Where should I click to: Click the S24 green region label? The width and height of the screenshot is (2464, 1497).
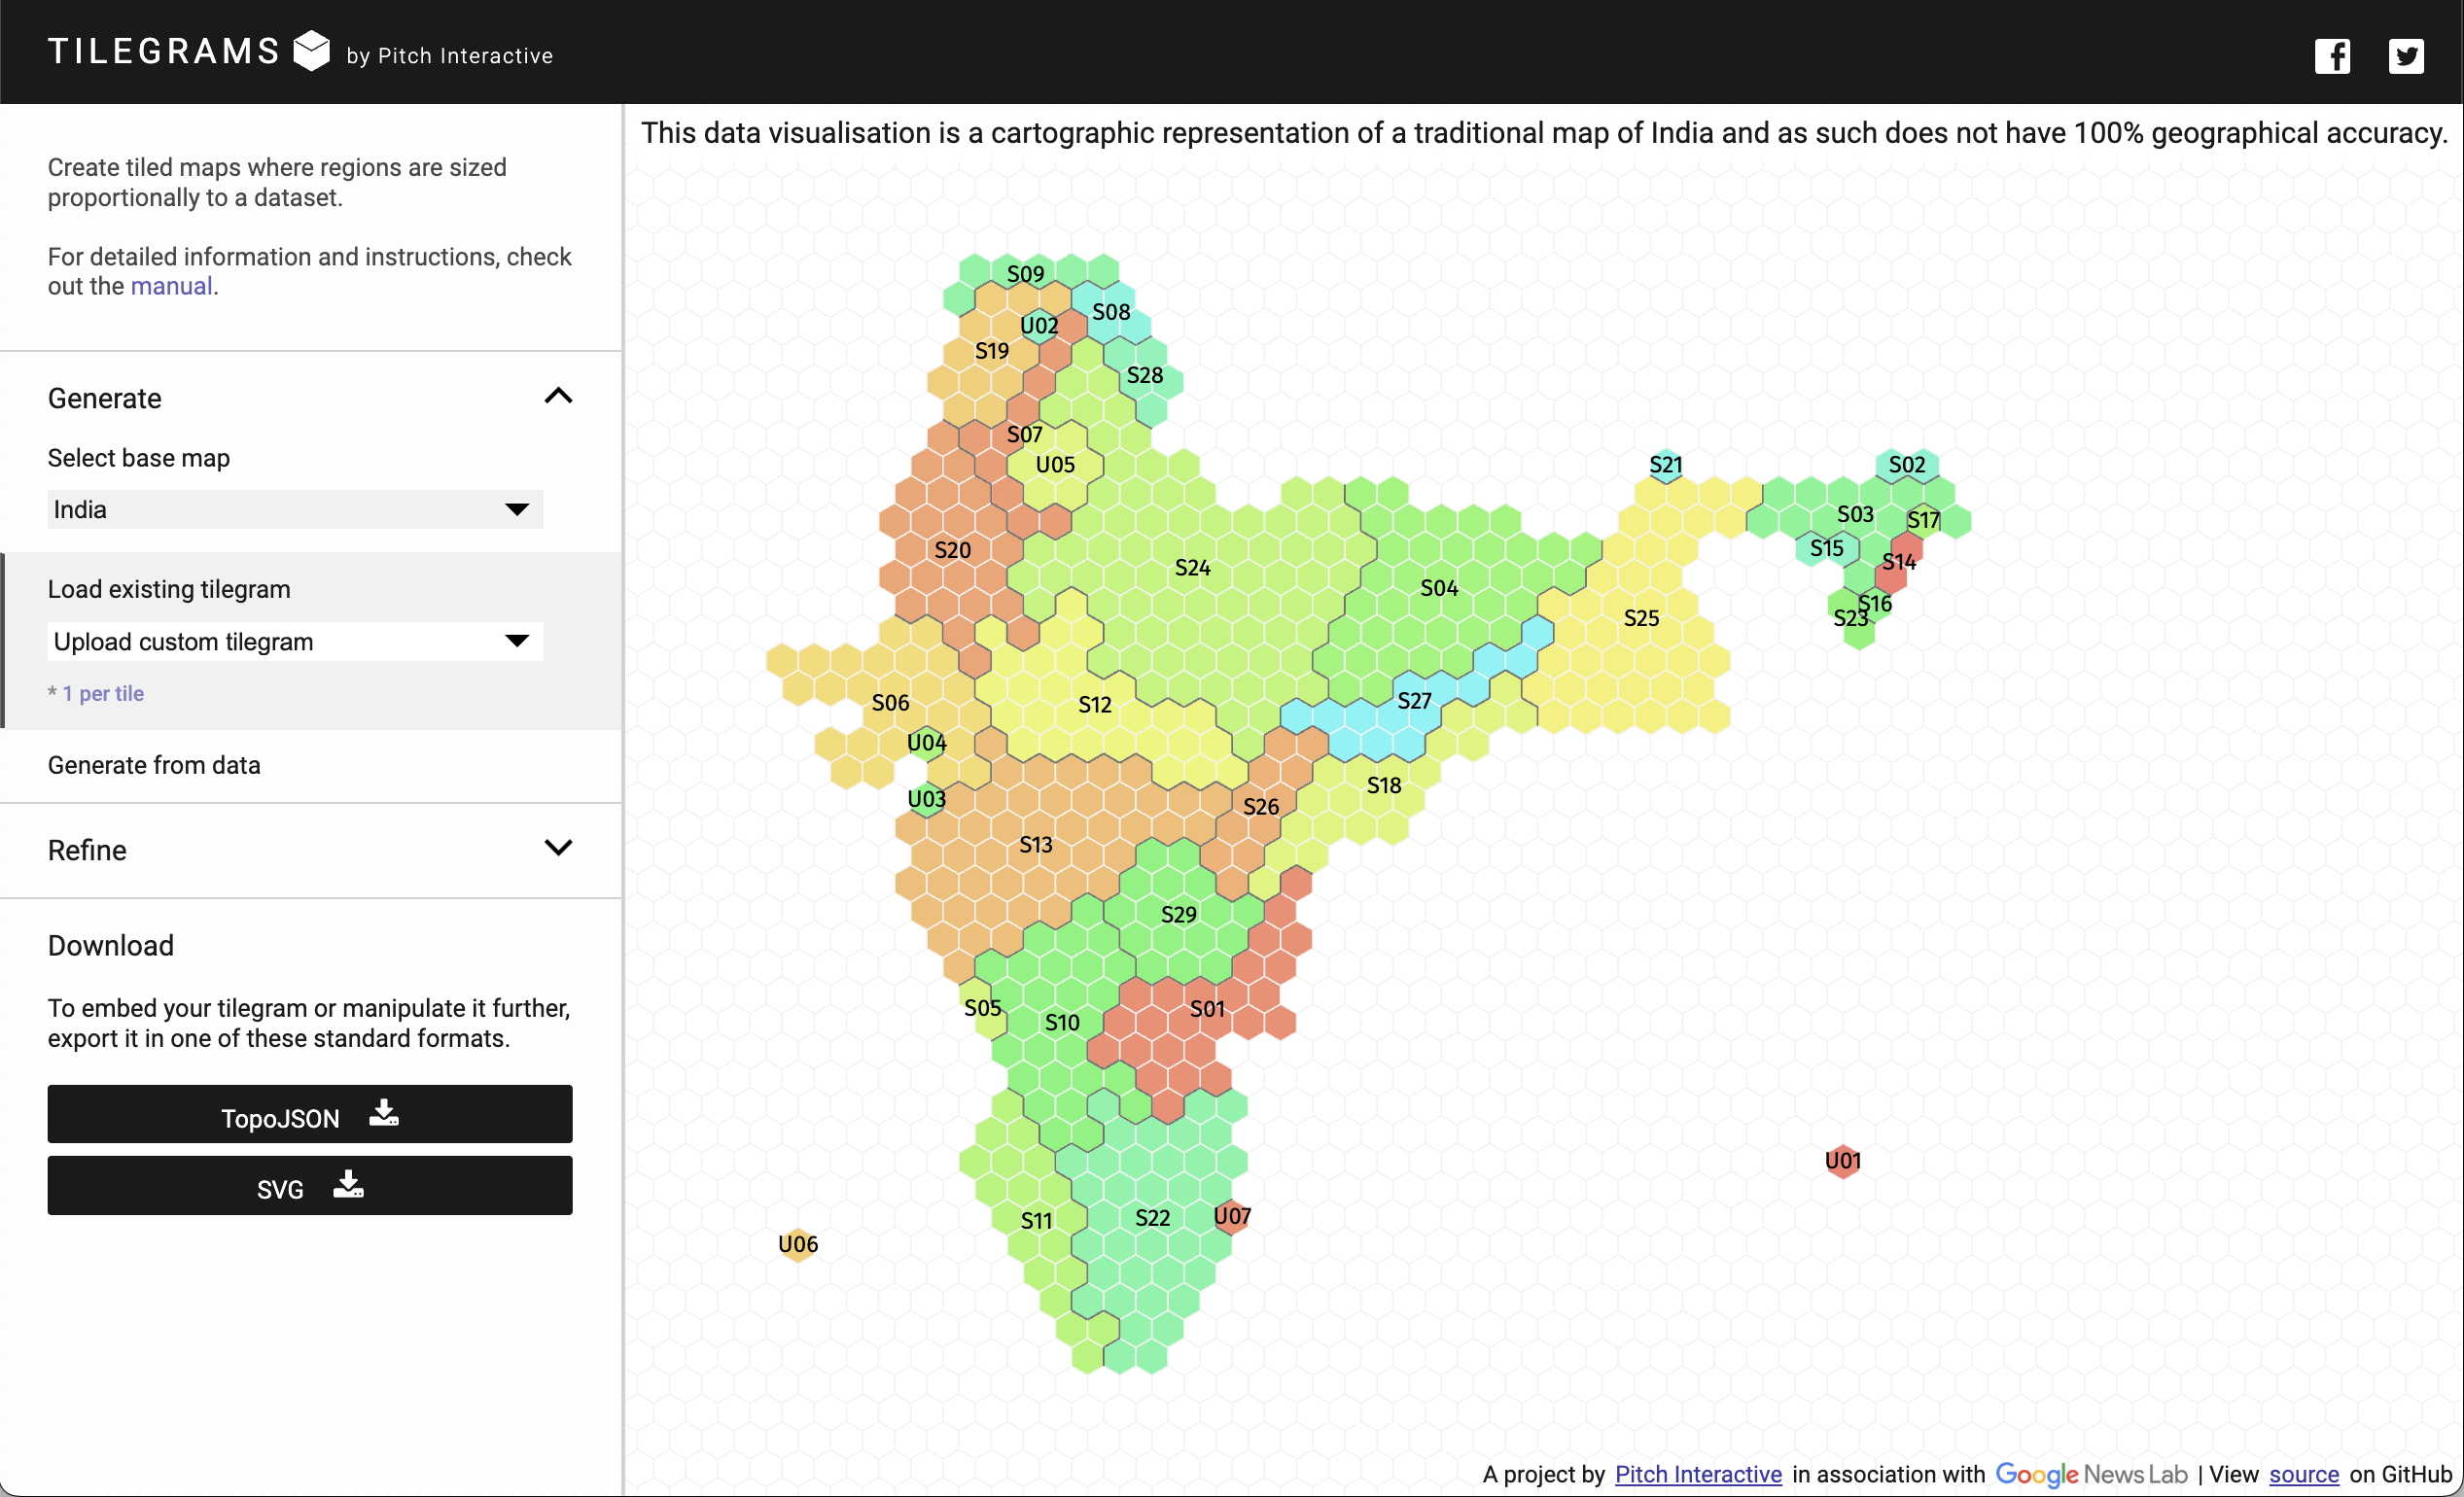point(1192,568)
